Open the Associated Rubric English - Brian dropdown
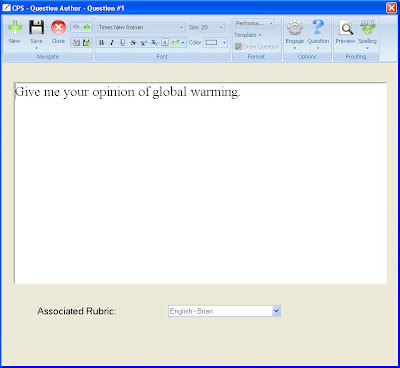This screenshot has width=400, height=368. tap(224, 311)
